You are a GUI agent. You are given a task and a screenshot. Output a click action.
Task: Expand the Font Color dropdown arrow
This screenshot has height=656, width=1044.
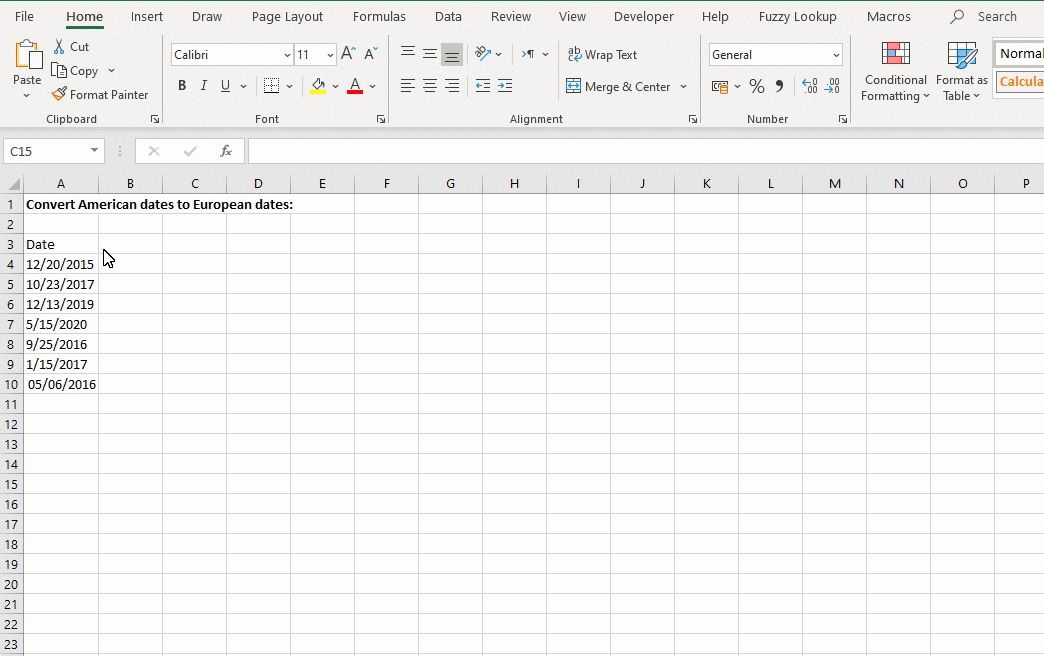tap(372, 86)
